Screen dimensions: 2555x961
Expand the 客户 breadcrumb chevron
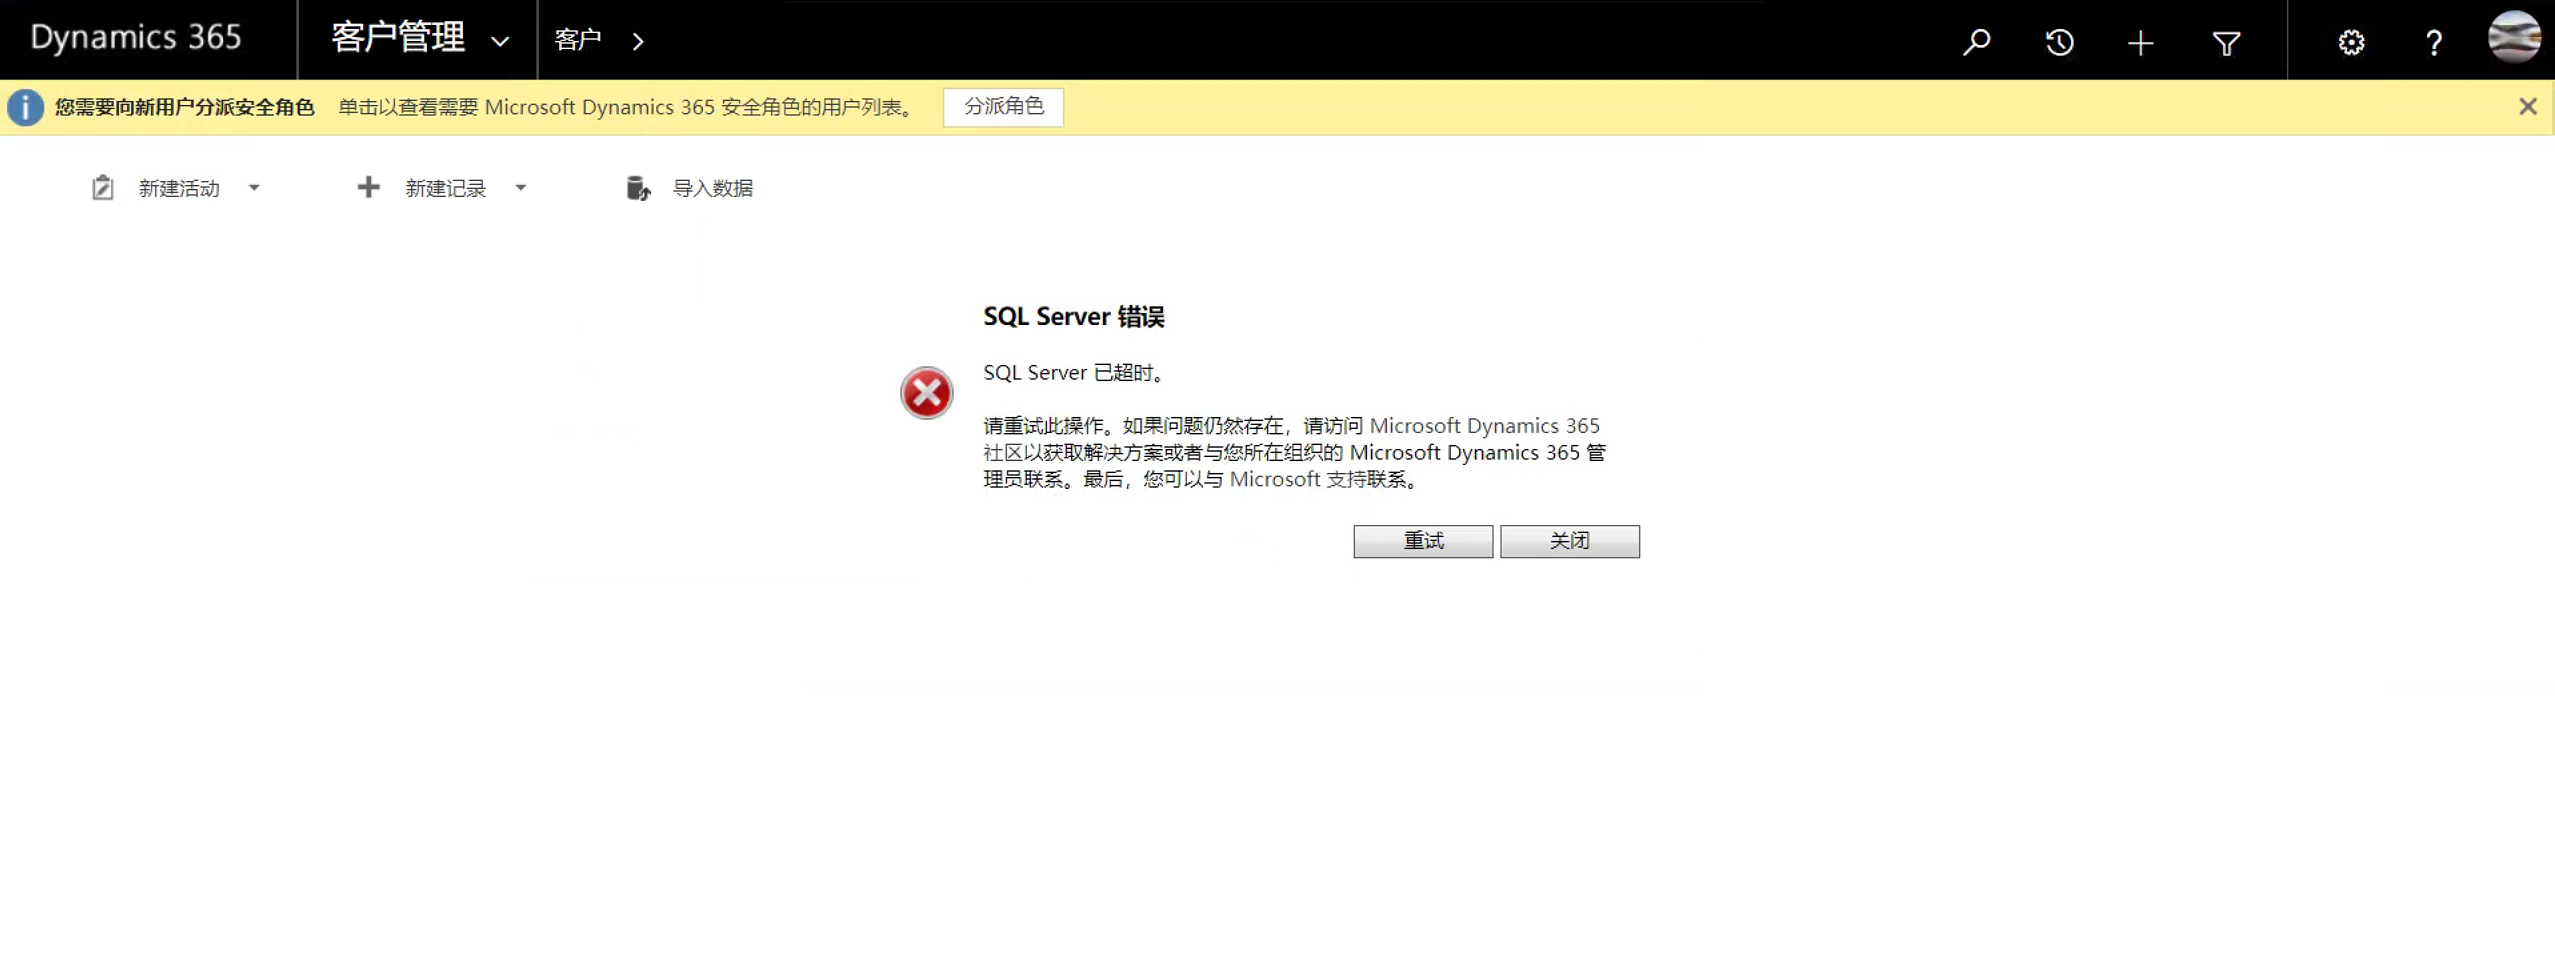click(638, 41)
